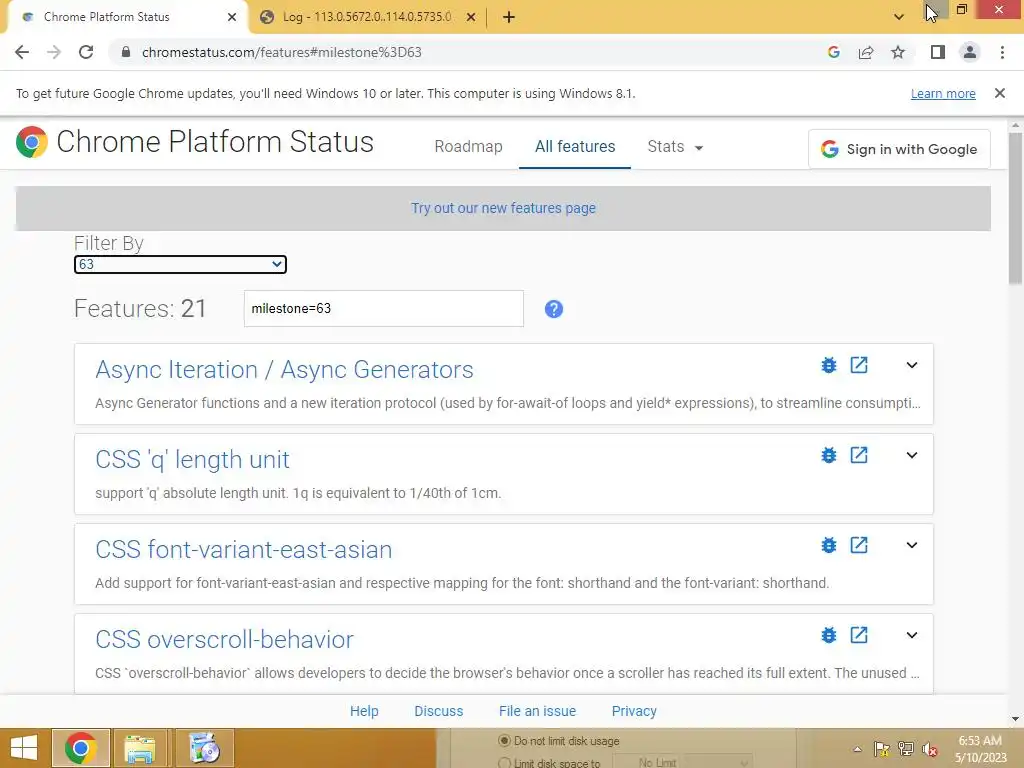1024x768 pixels.
Task: Click Try out our new features page link
Action: (x=503, y=208)
